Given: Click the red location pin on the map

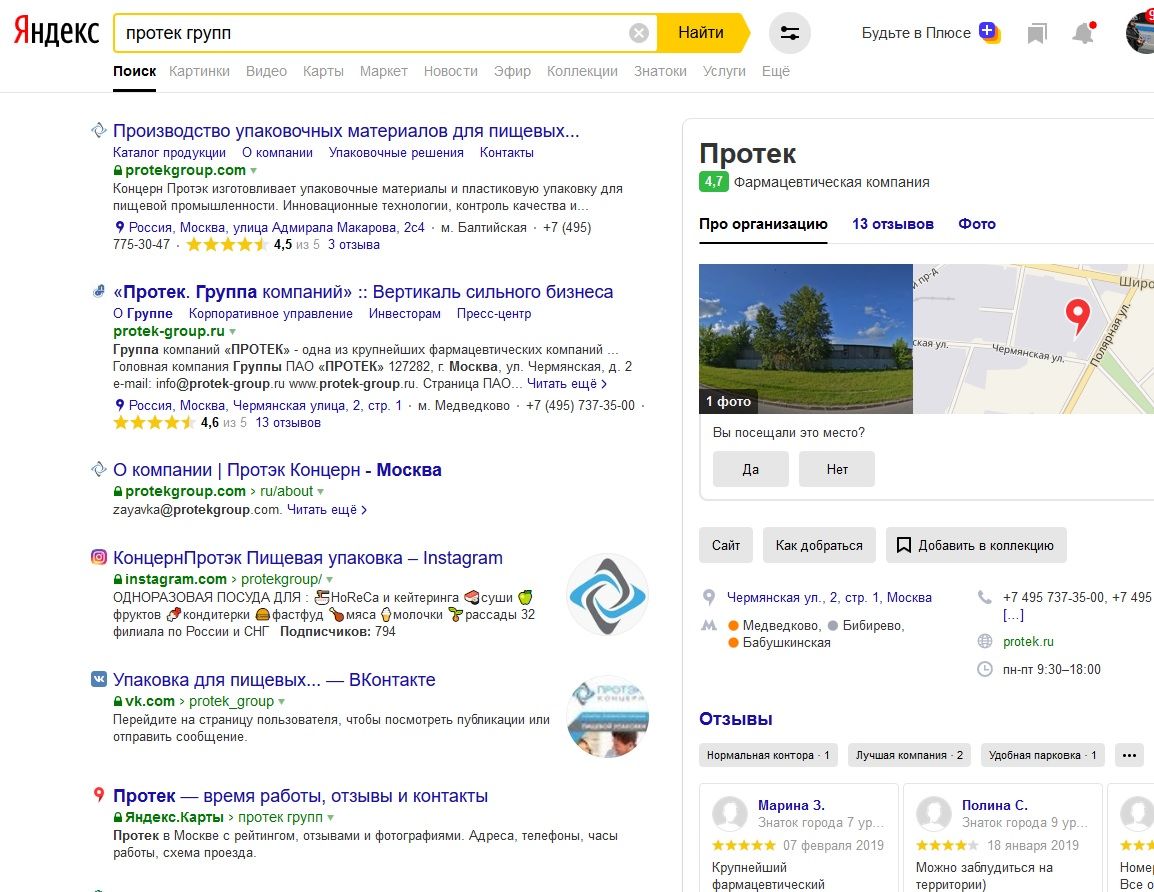Looking at the screenshot, I should pyautogui.click(x=1077, y=317).
